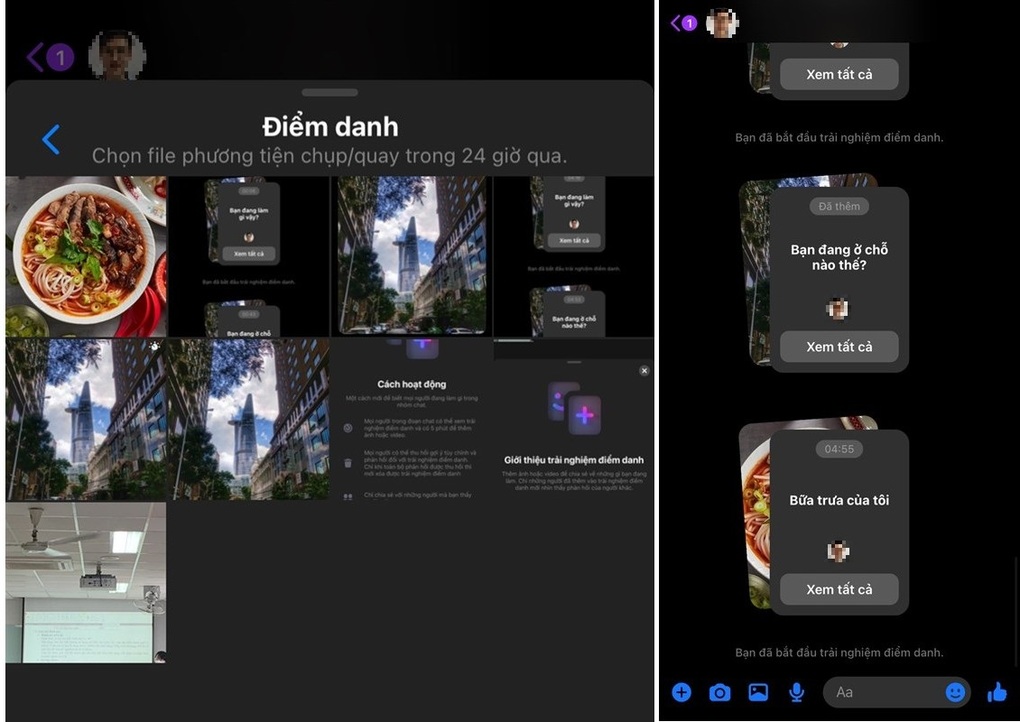Tap the blue plus icon in the message bar

point(681,693)
